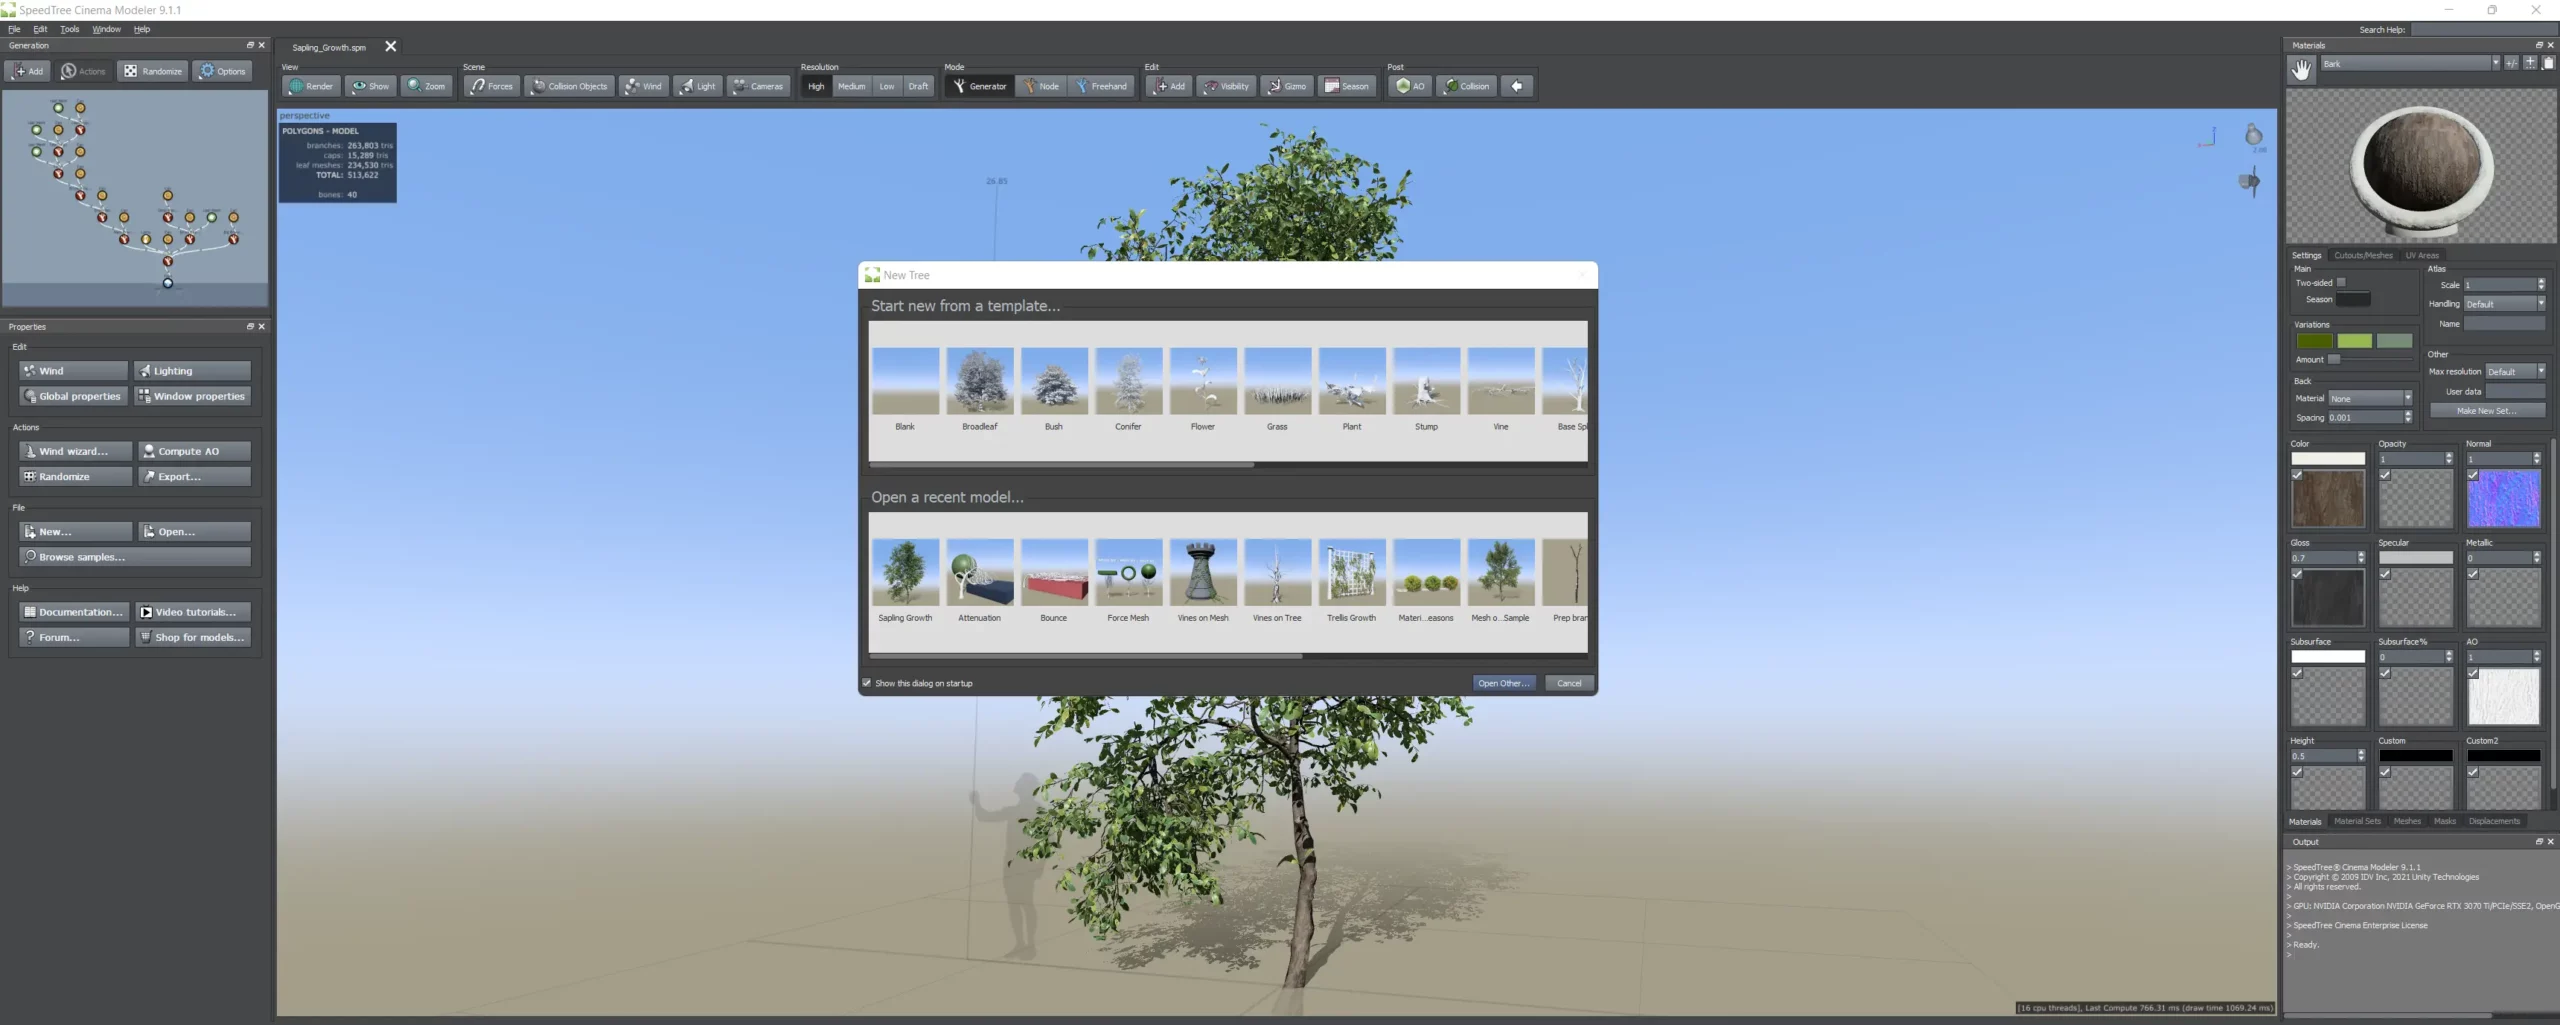Click the arrow button after Collision
The image size is (2560, 1025).
[1517, 86]
